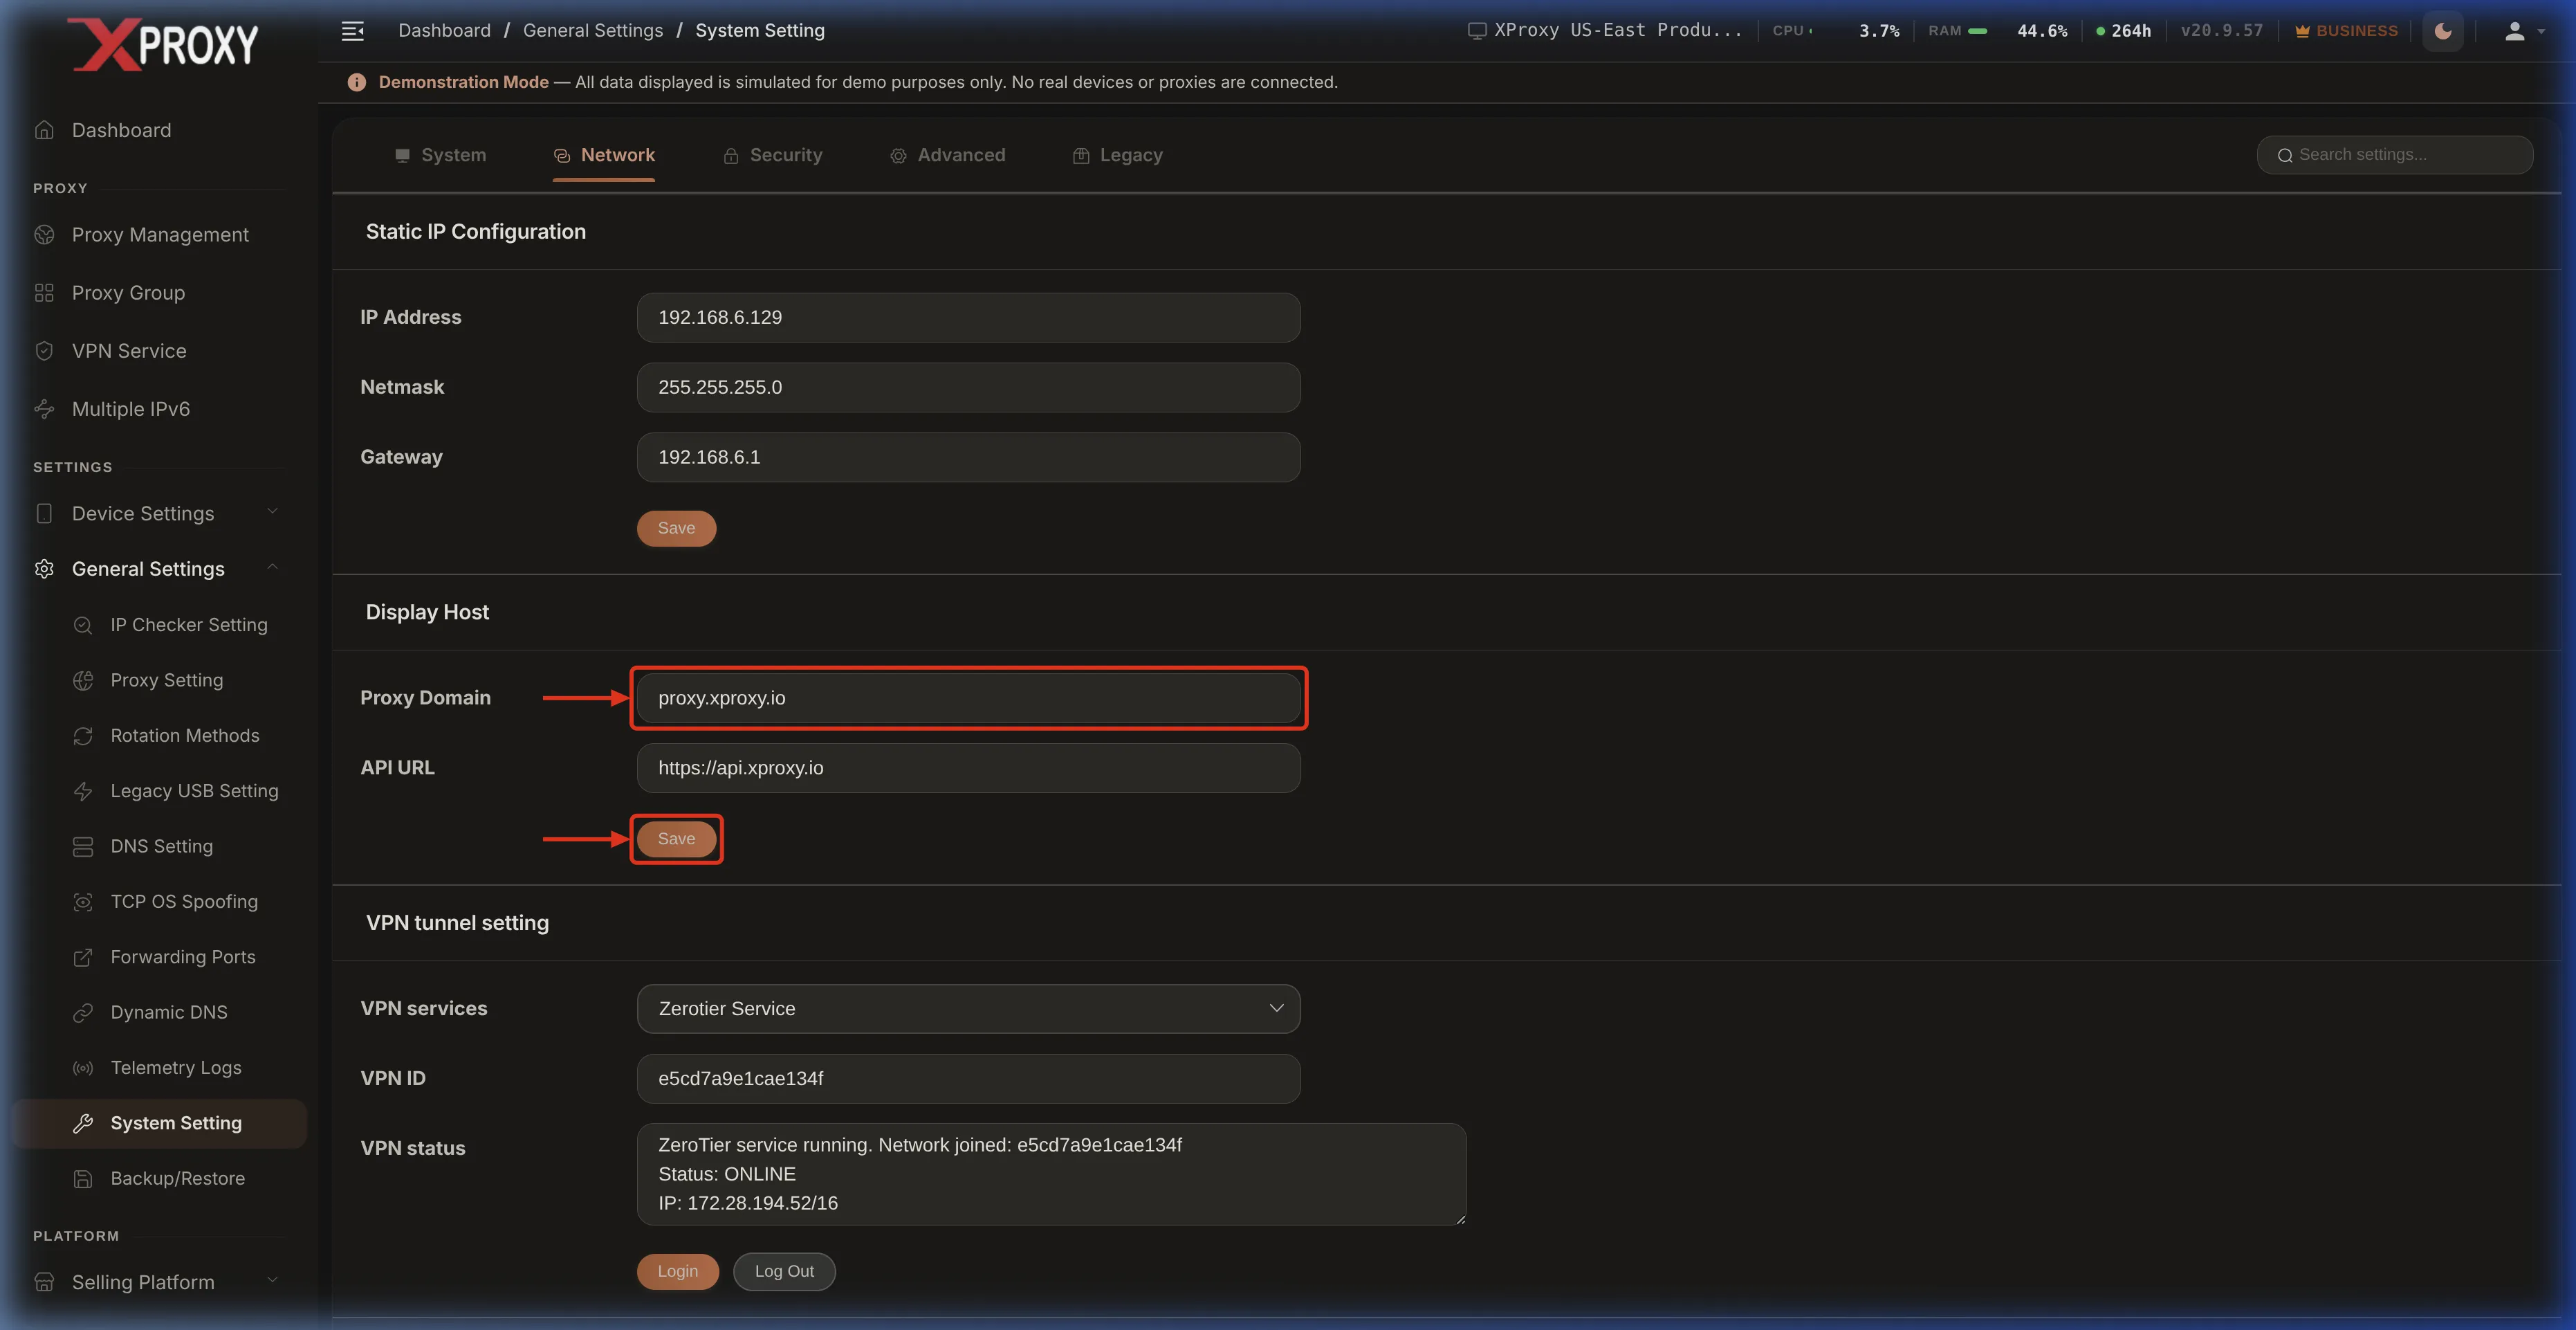Click the Dynamic DNS link icon
2576x1330 pixels.
coord(83,1013)
